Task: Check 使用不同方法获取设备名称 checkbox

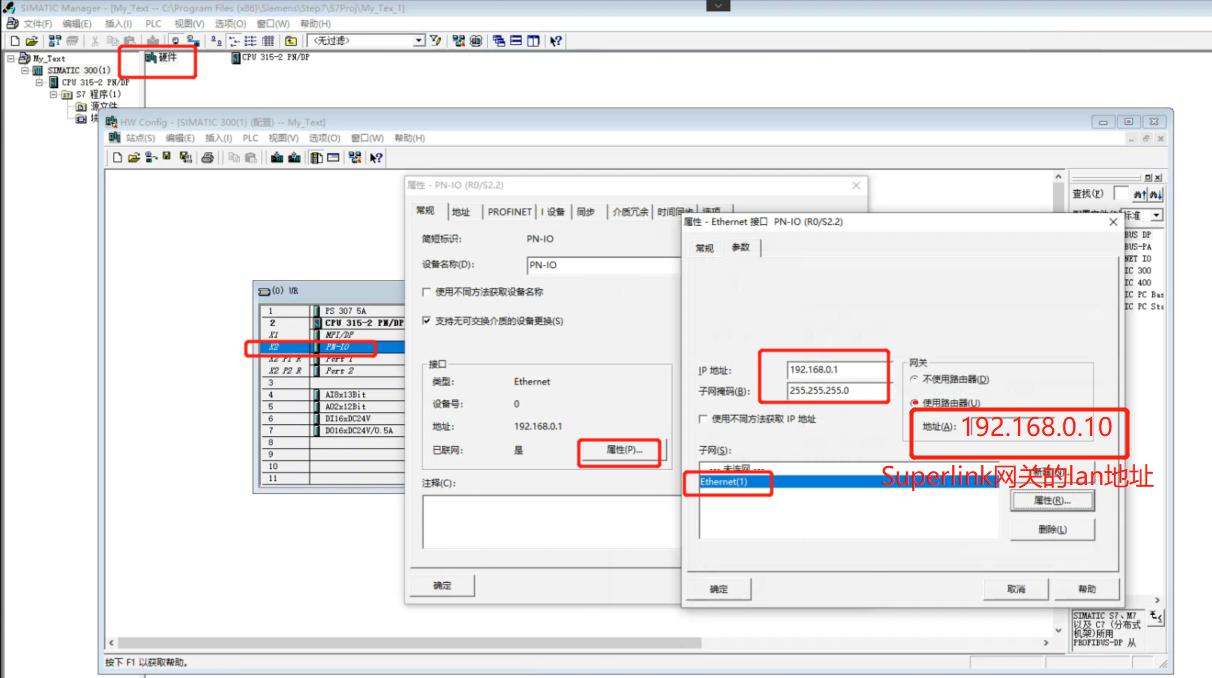Action: tap(427, 292)
